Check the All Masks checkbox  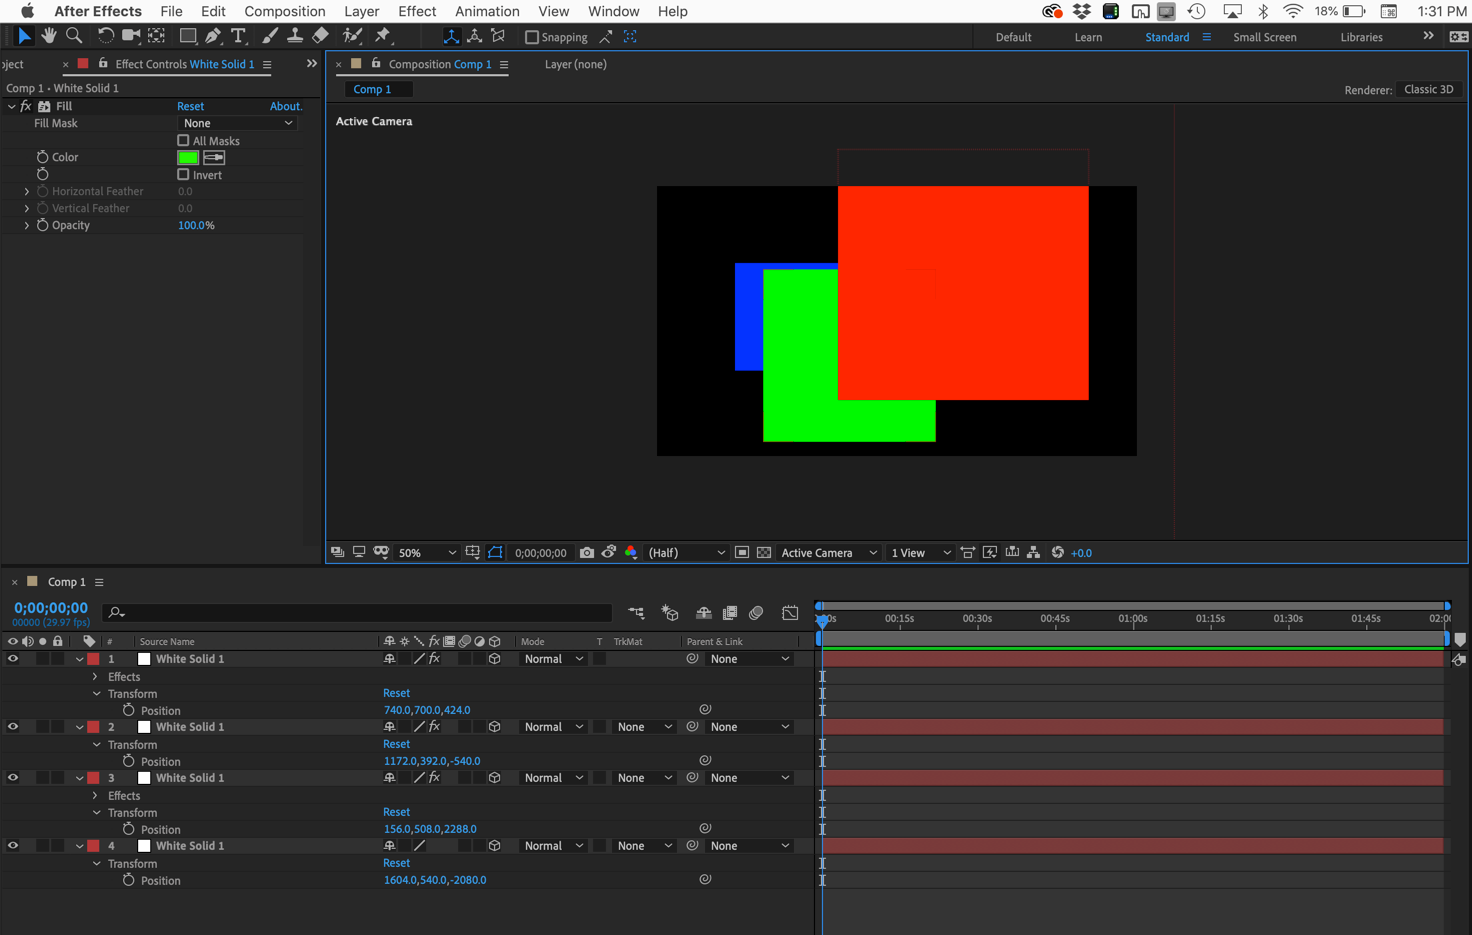[x=183, y=141]
